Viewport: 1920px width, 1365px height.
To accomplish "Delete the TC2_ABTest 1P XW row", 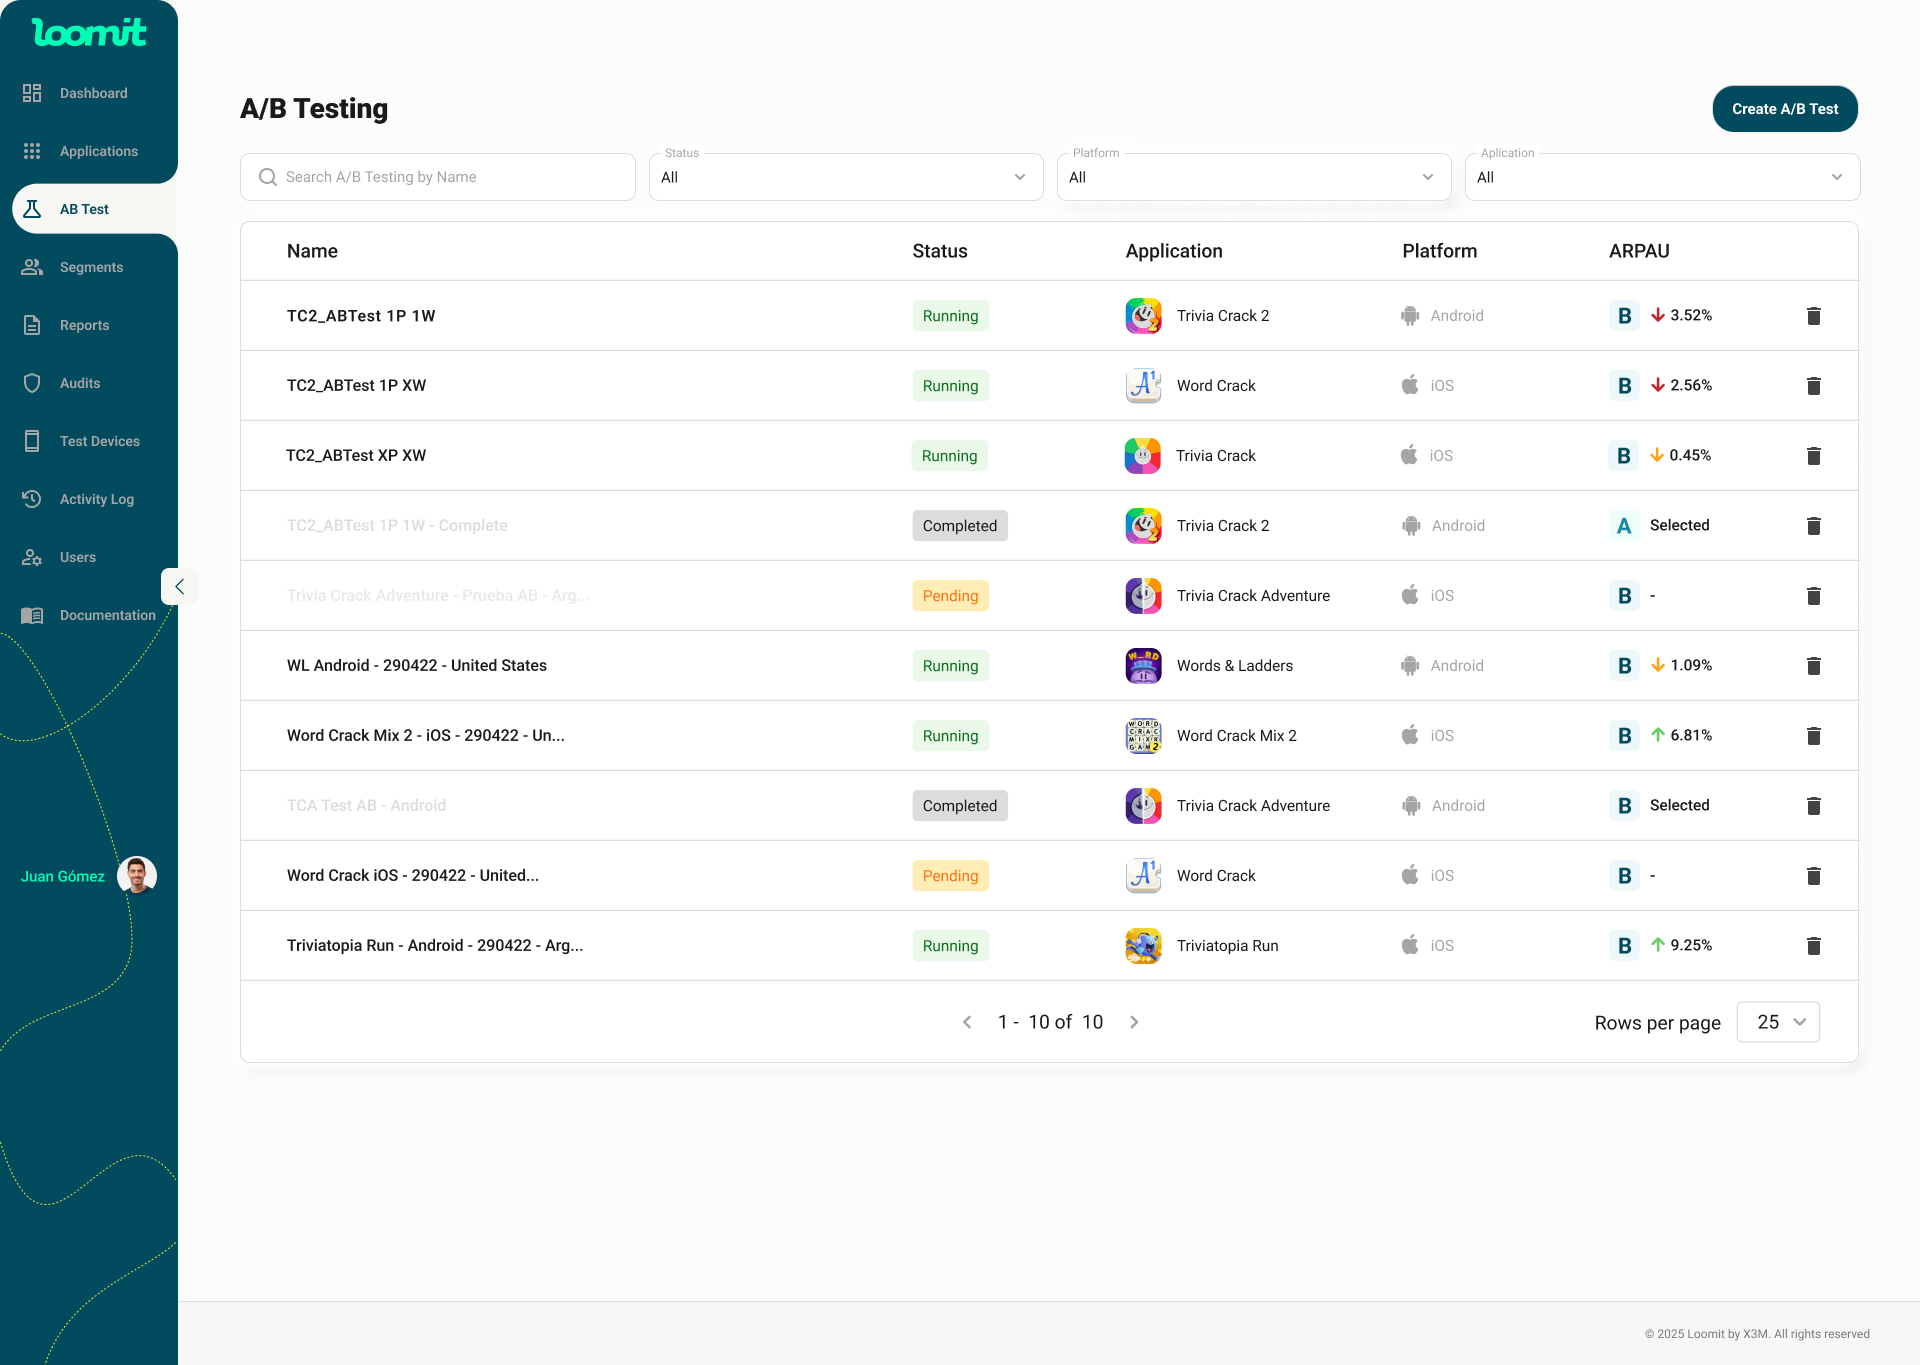I will (x=1814, y=386).
